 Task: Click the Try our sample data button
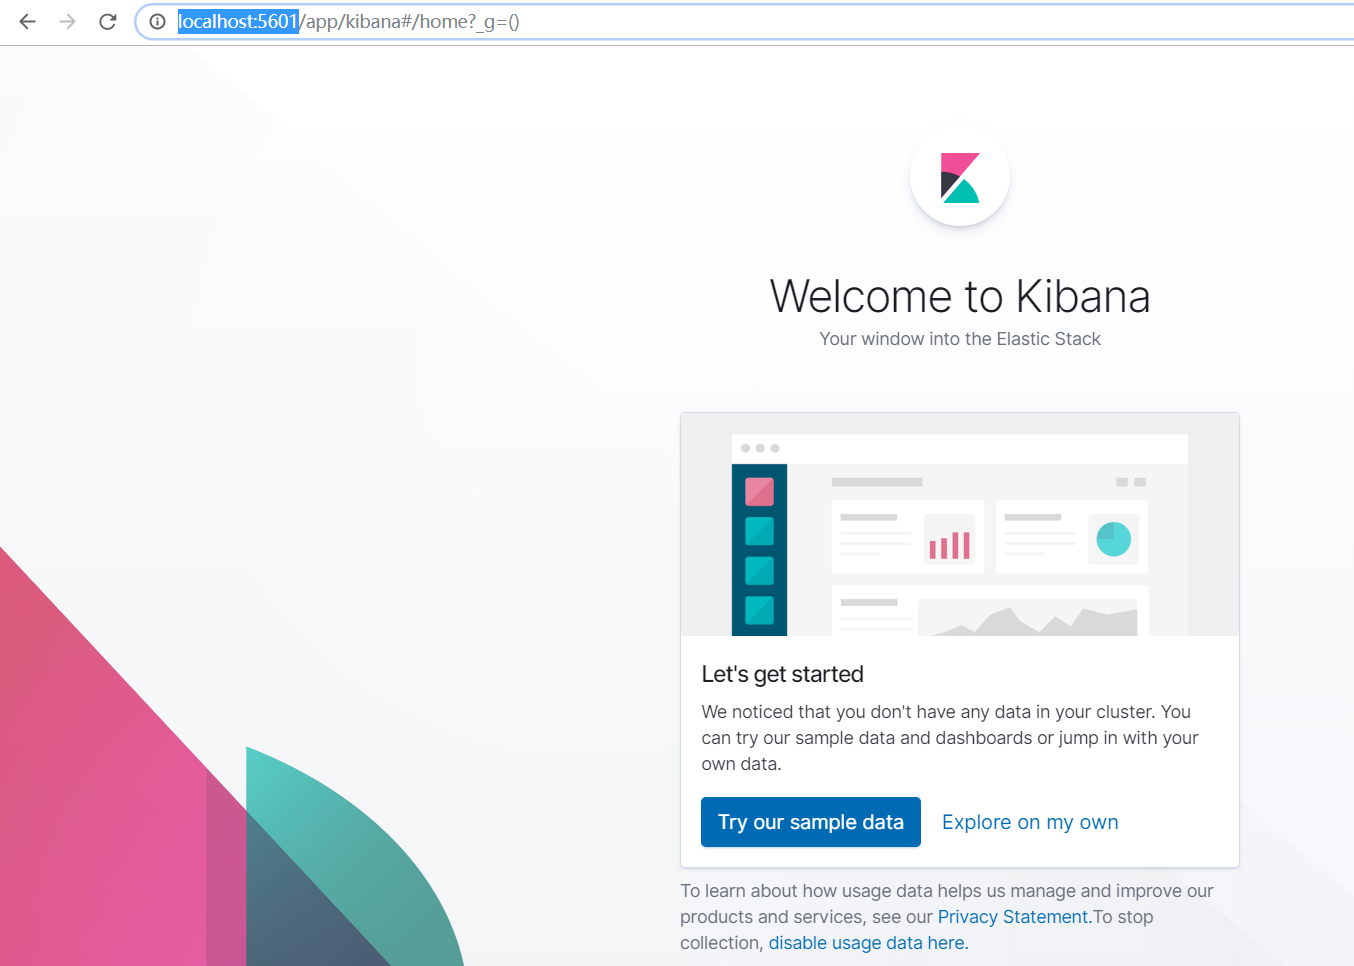[811, 822]
